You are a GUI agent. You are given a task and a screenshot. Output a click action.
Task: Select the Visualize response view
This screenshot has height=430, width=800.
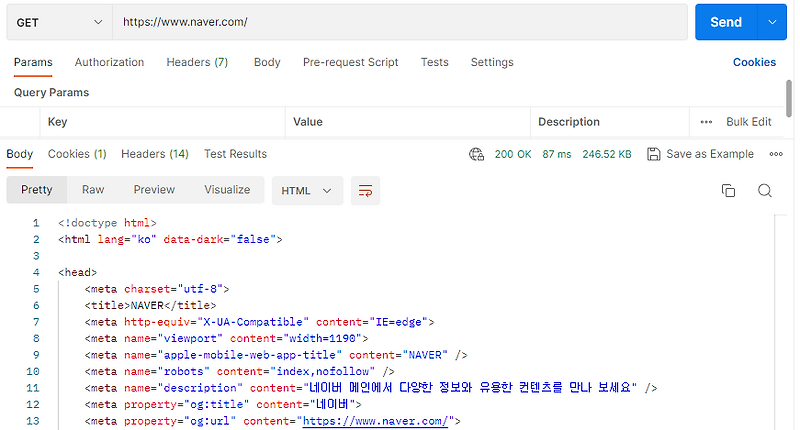point(227,190)
